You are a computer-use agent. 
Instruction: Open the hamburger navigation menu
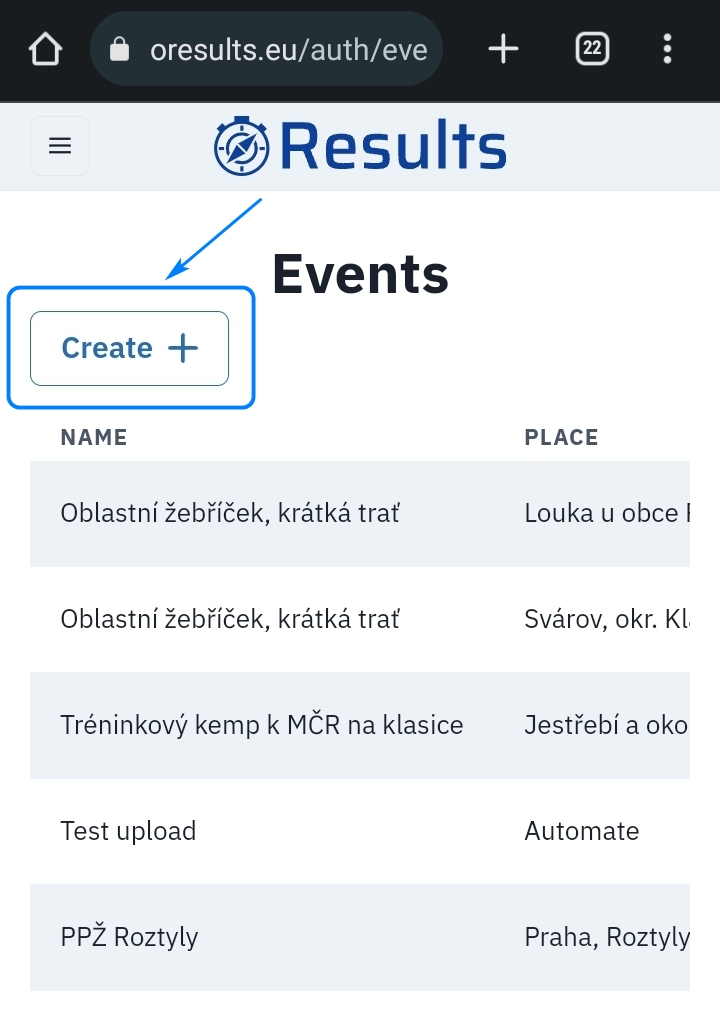[60, 146]
